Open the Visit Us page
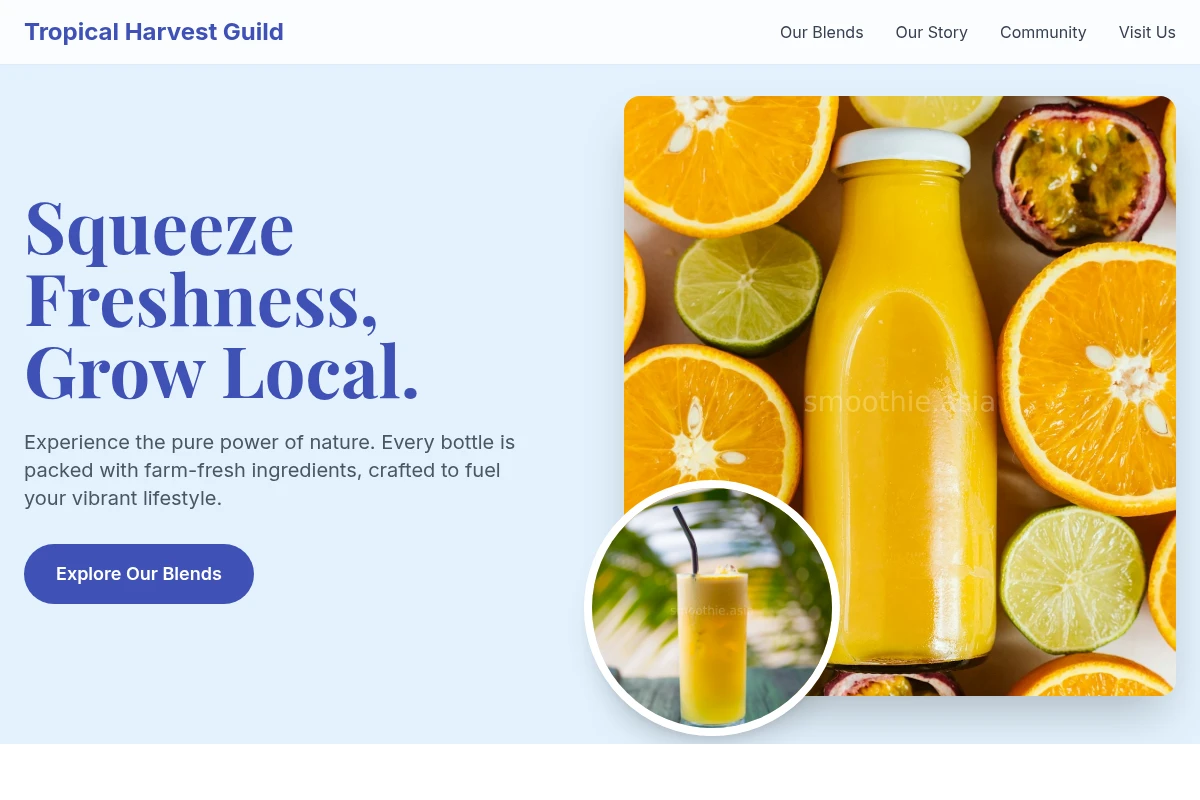The width and height of the screenshot is (1200, 800). coord(1147,32)
